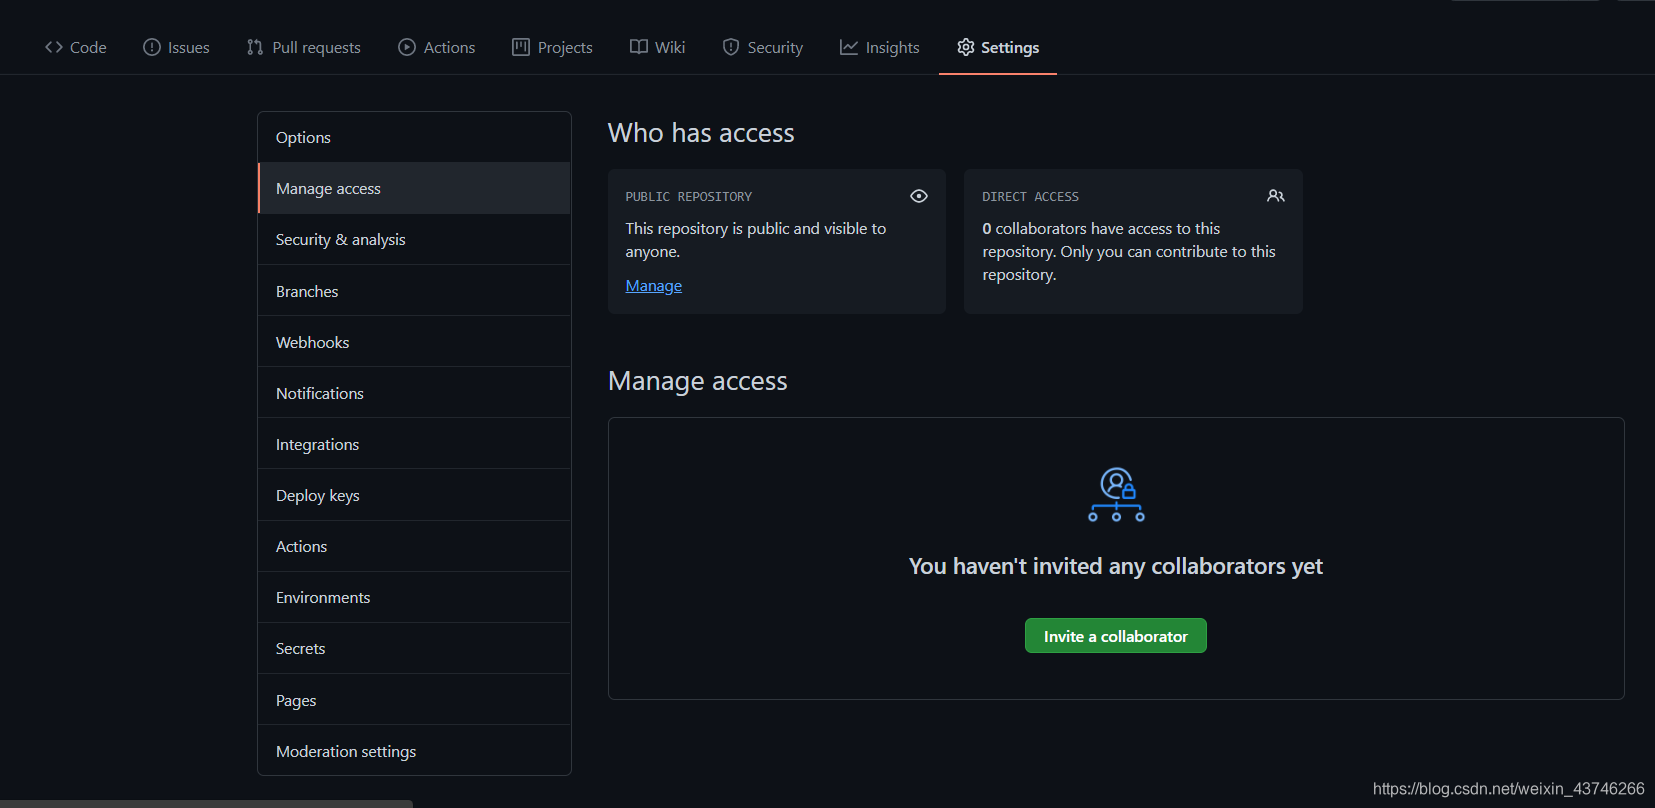Image resolution: width=1655 pixels, height=808 pixels.
Task: Open the Code tab
Action: coord(76,47)
